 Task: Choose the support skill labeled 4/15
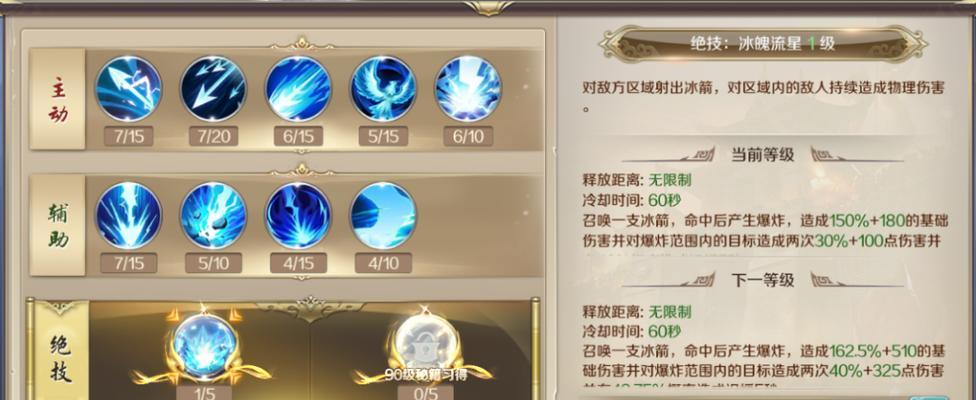click(298, 215)
